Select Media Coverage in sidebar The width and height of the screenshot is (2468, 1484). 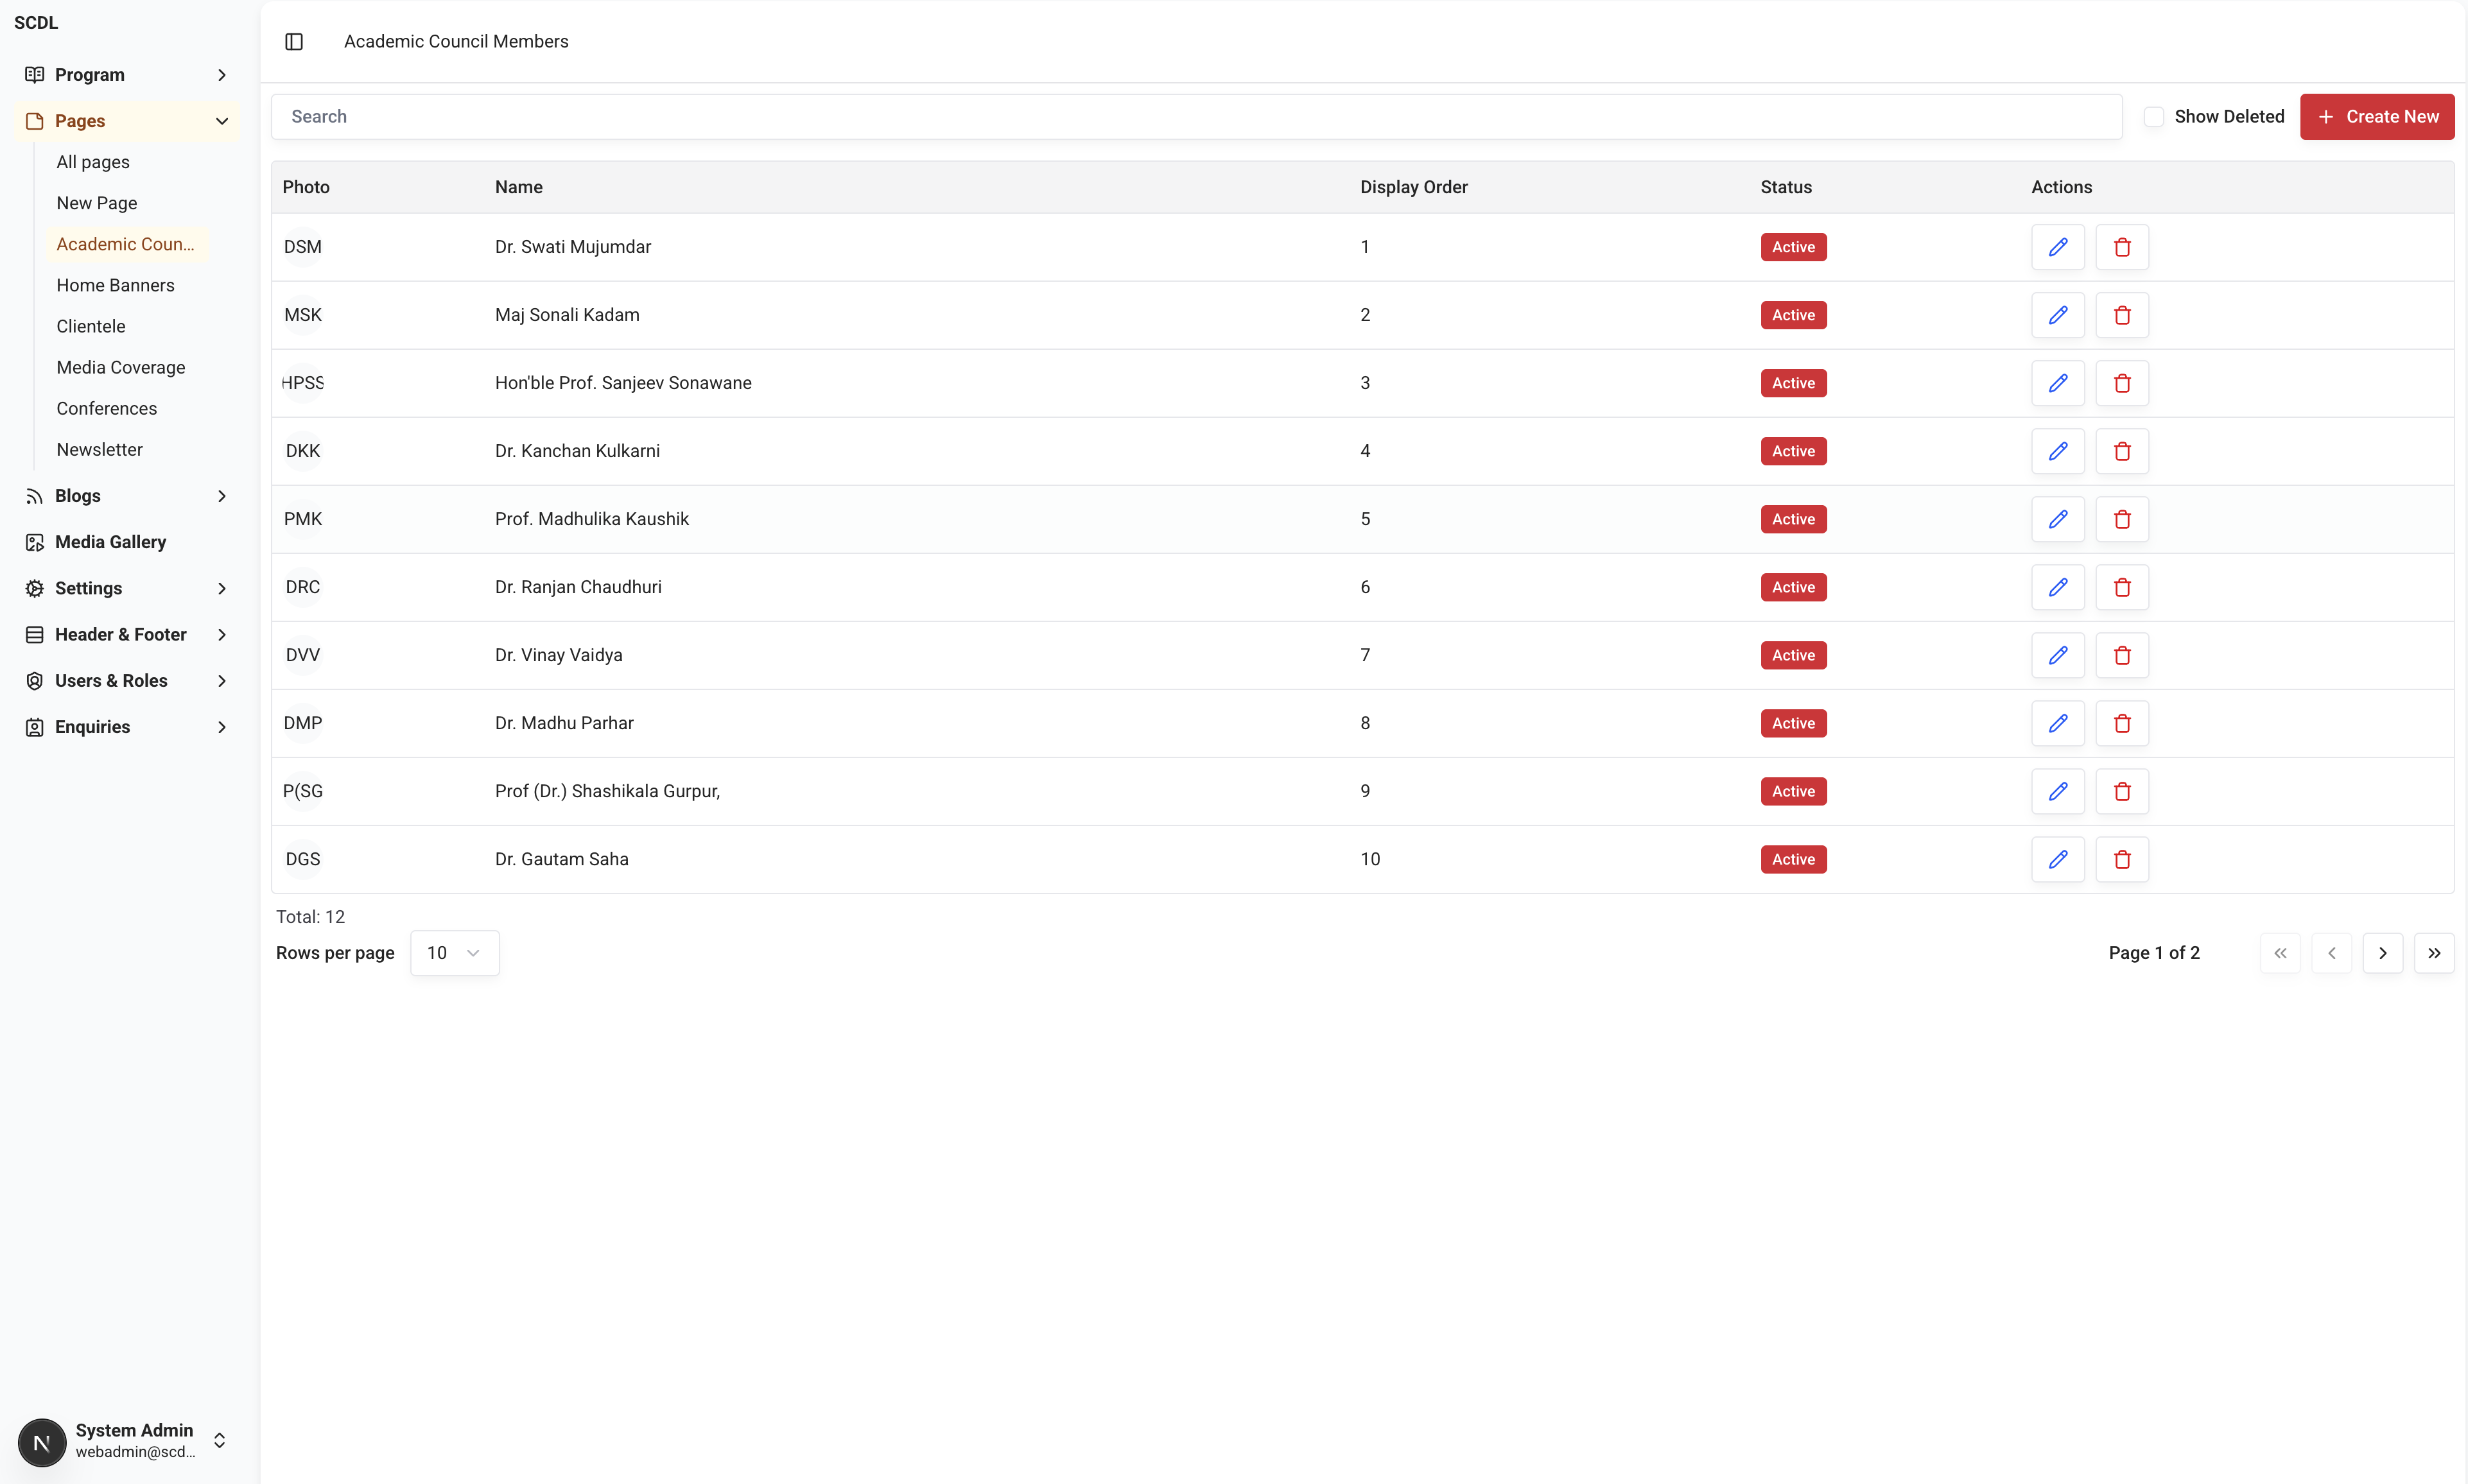click(120, 367)
